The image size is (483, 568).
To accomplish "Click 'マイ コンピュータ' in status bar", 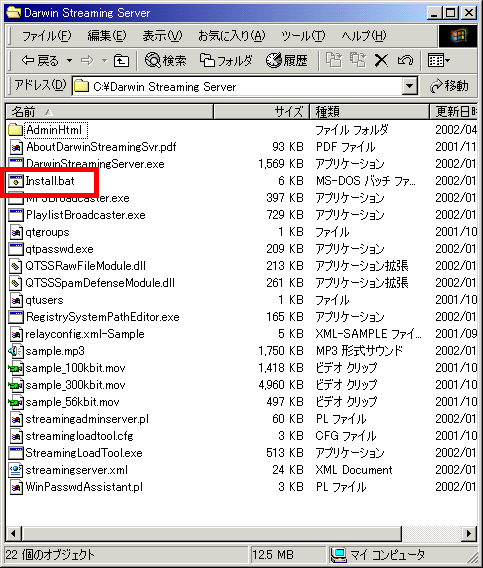I will pyautogui.click(x=388, y=555).
